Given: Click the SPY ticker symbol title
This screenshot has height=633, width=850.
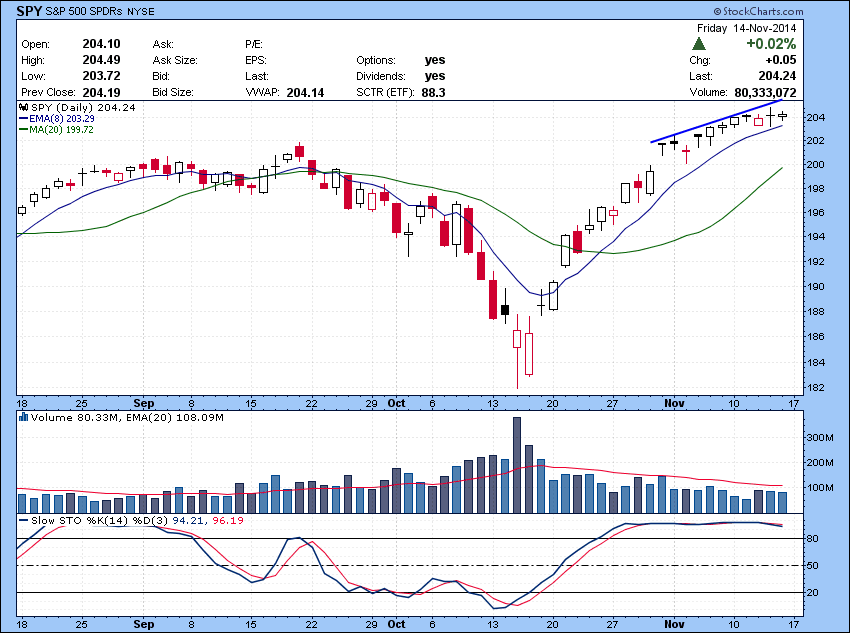Looking at the screenshot, I should [29, 11].
